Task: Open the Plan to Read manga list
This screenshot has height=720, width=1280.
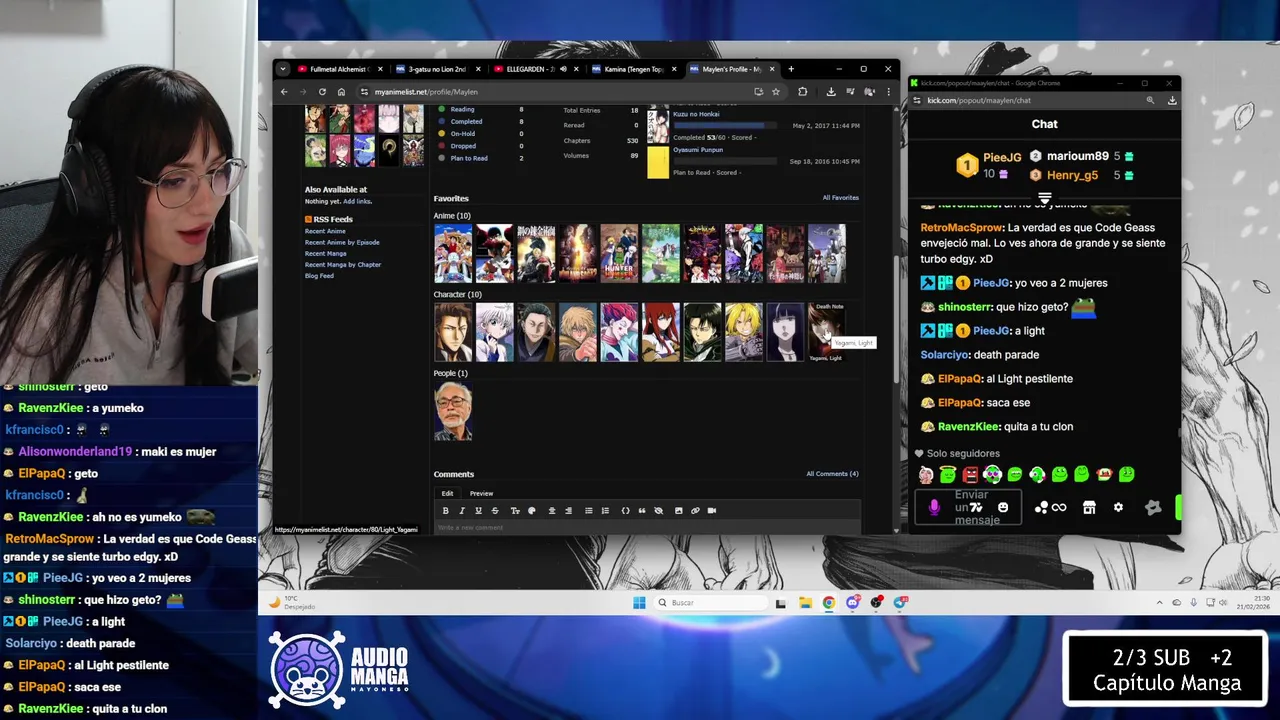Action: click(469, 158)
